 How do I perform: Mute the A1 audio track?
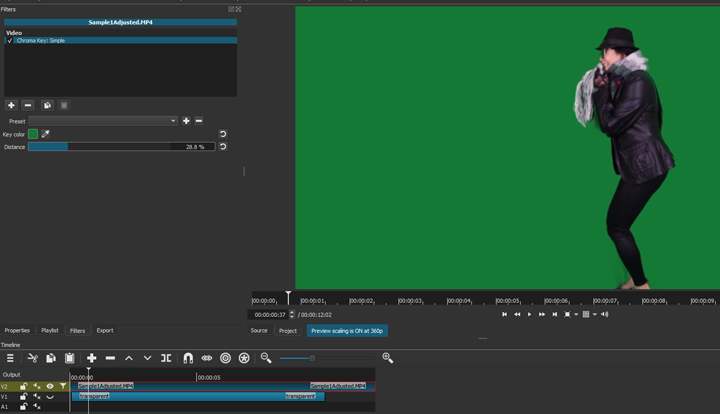(37, 407)
